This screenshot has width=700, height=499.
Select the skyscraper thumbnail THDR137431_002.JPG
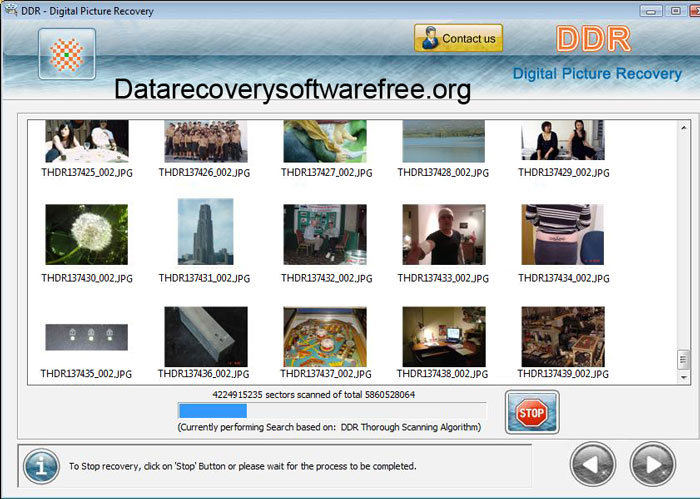205,232
